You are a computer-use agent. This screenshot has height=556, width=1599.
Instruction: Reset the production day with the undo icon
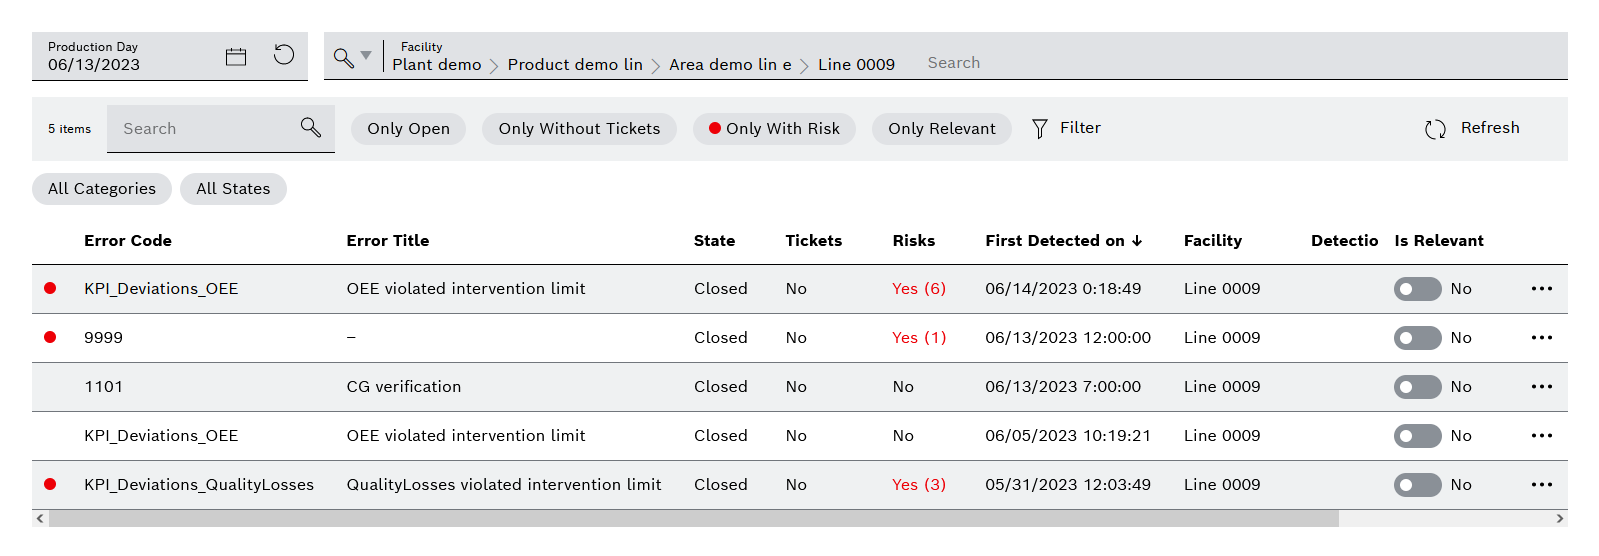pos(284,55)
